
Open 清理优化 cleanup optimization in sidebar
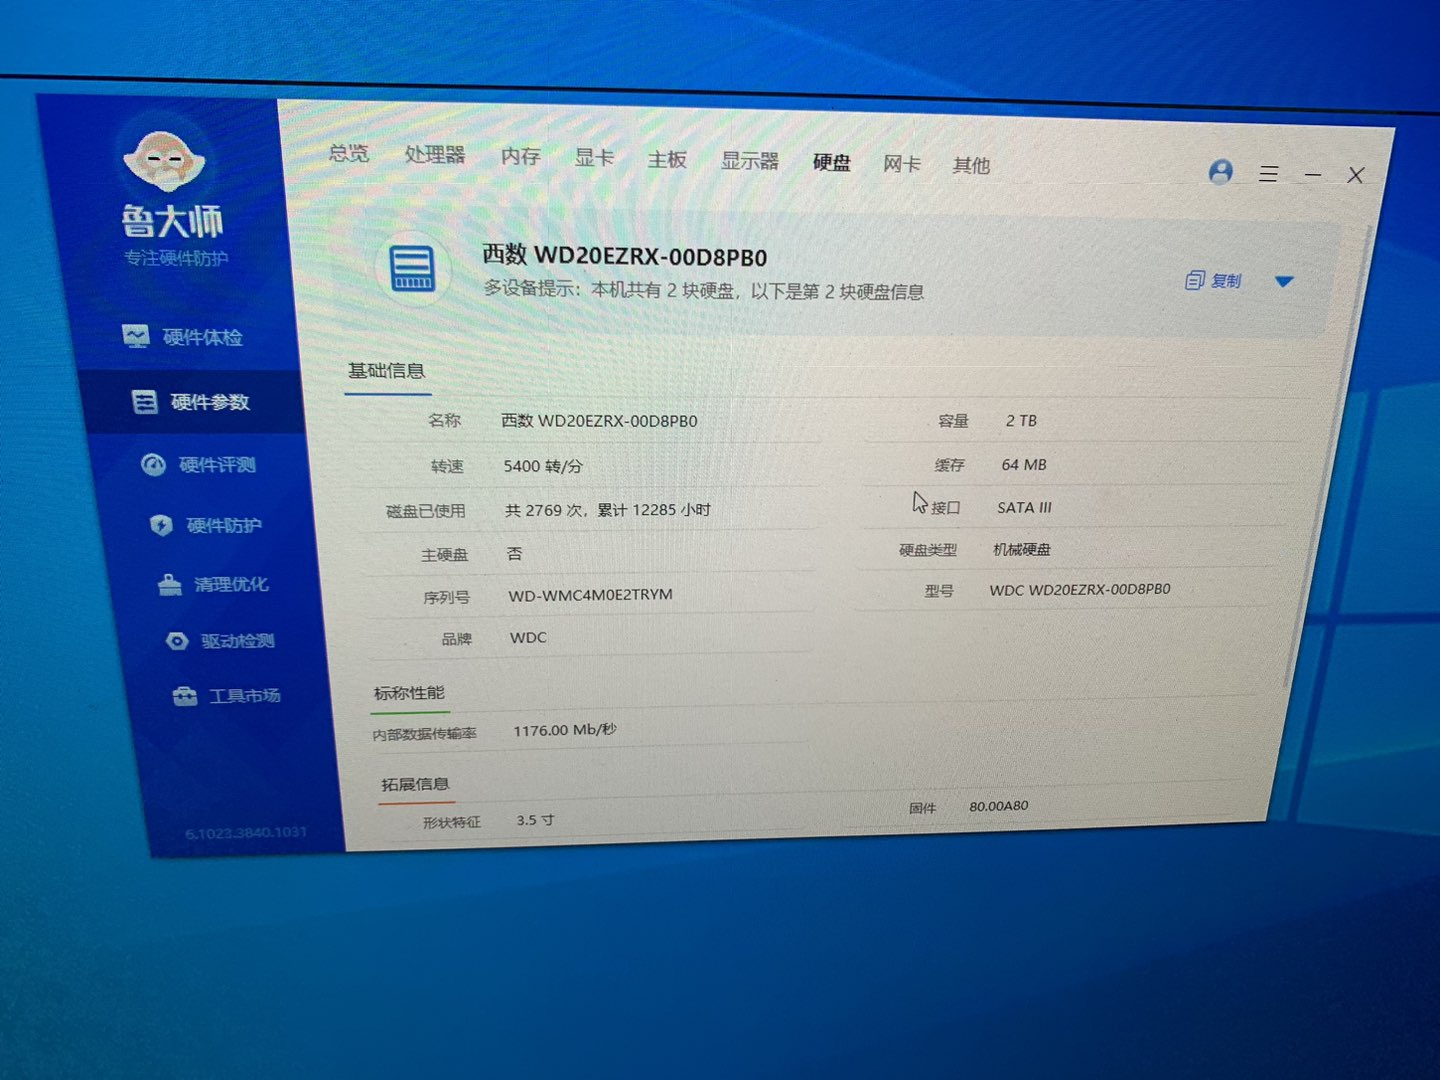pos(214,584)
